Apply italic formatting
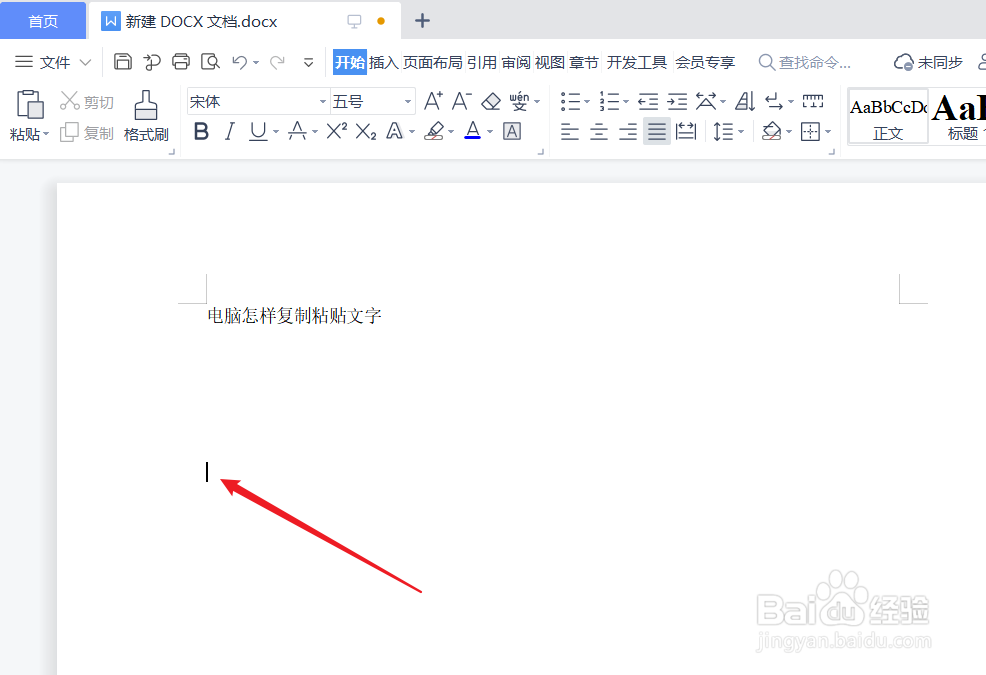Viewport: 986px width, 675px height. (x=229, y=131)
